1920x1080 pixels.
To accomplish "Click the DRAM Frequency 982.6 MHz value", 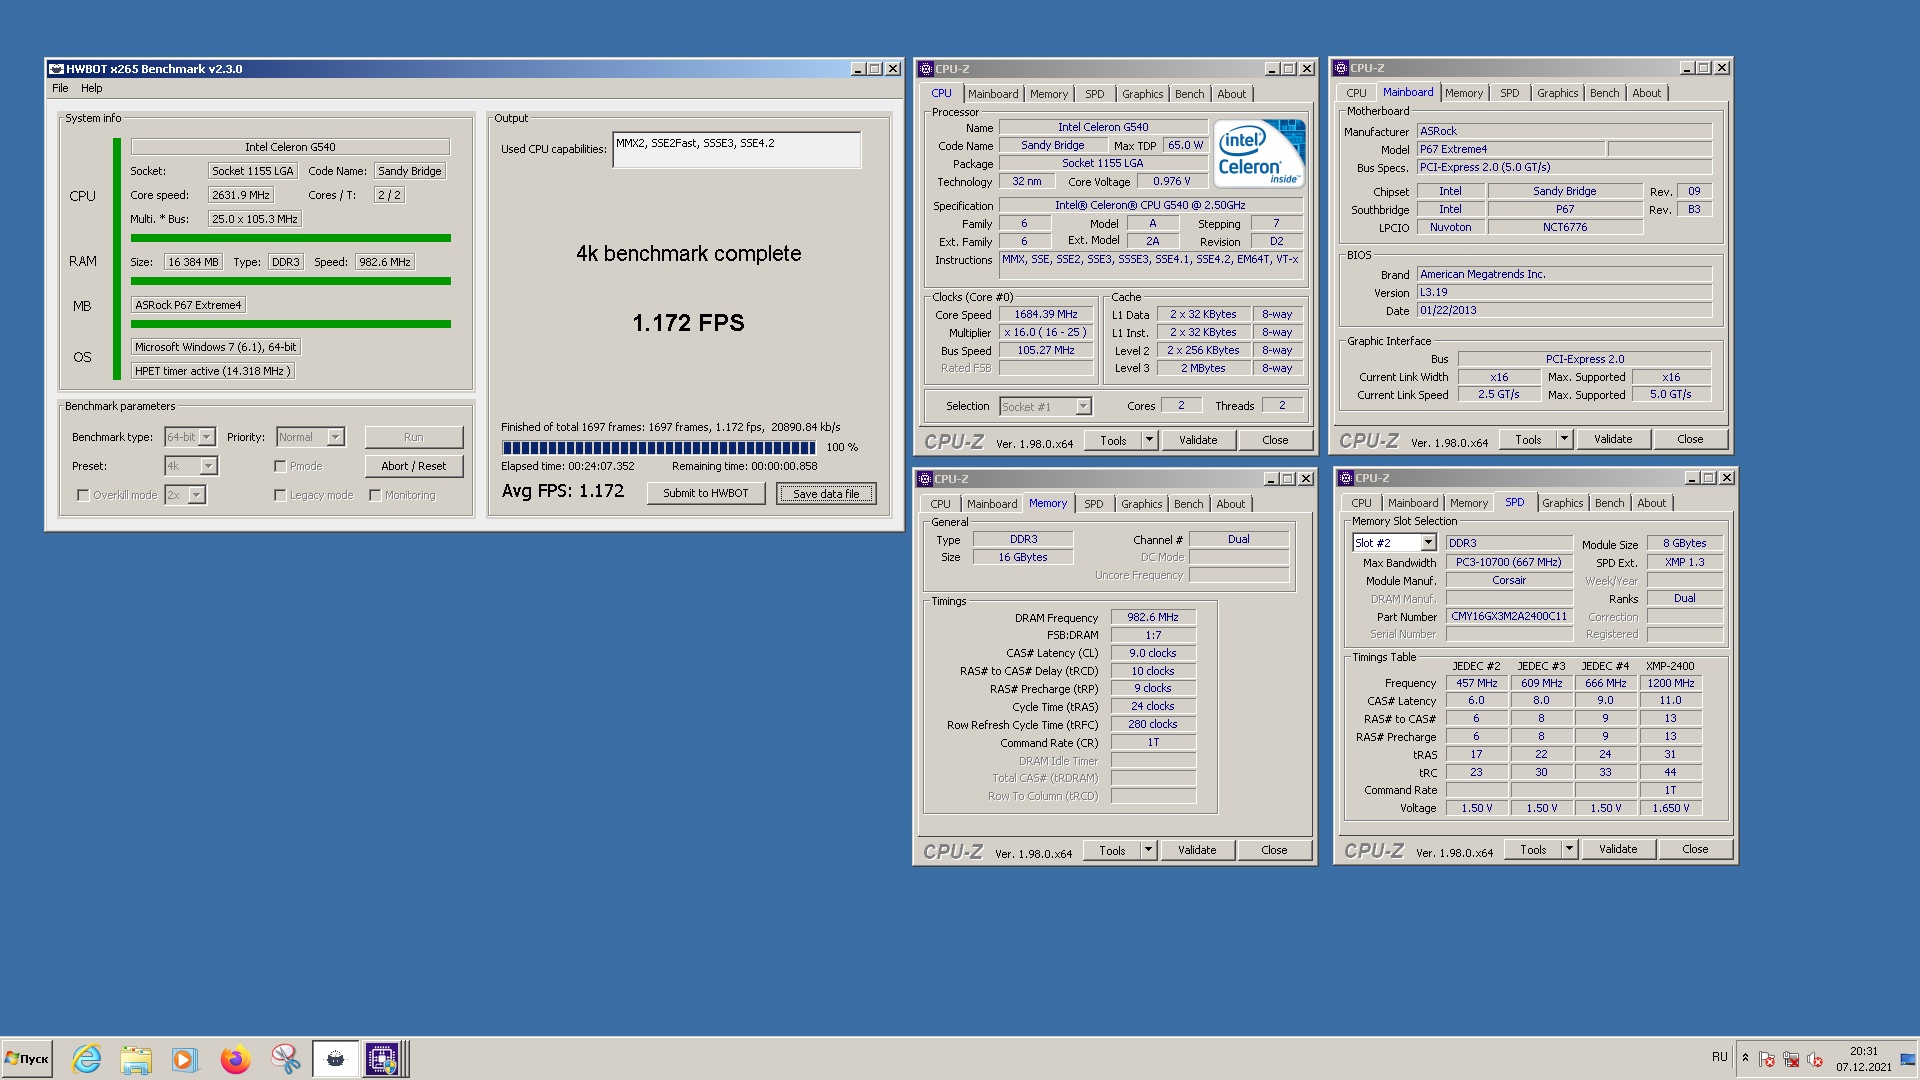I will click(1153, 618).
